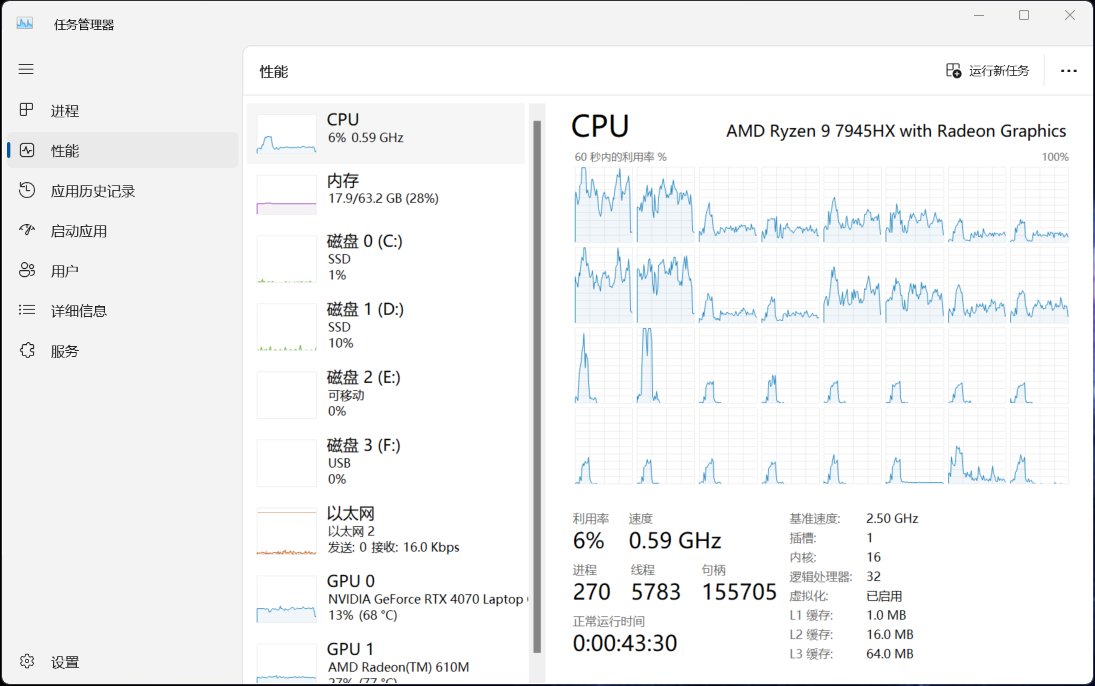Select 磁盘 0 (C:) resource entry

tap(386, 258)
